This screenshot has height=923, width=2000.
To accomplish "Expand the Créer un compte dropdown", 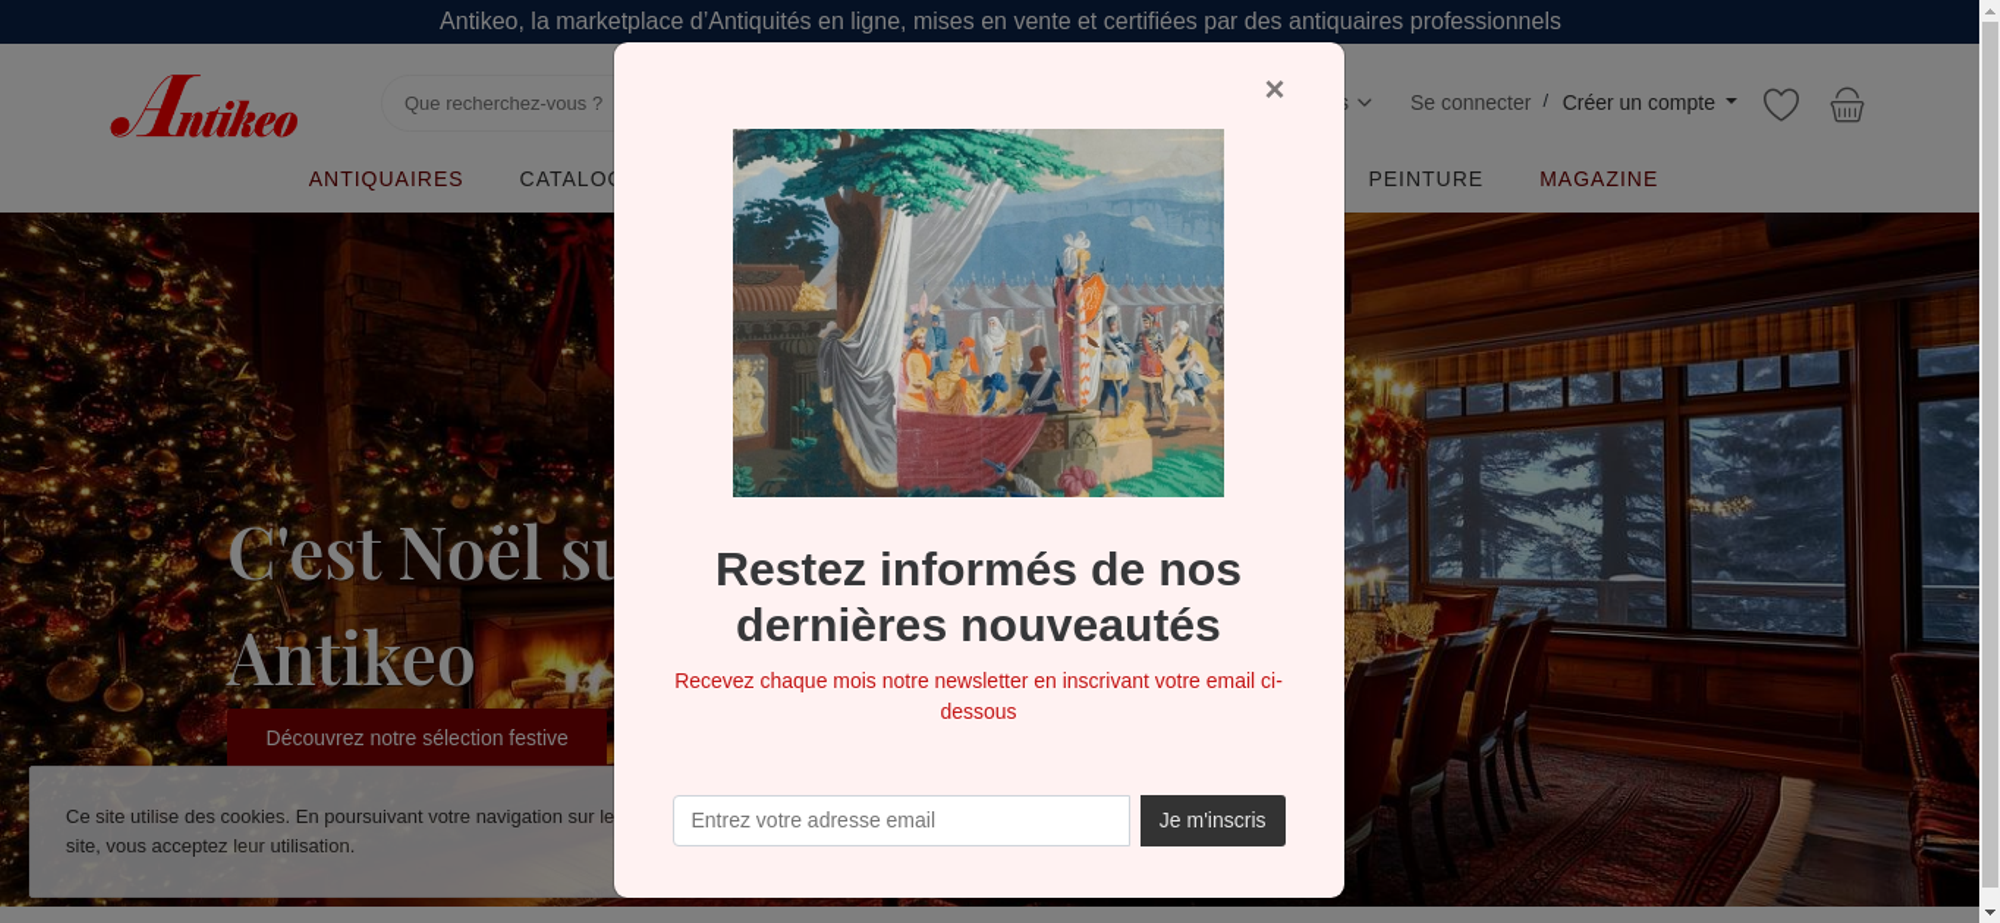I will click(1649, 103).
